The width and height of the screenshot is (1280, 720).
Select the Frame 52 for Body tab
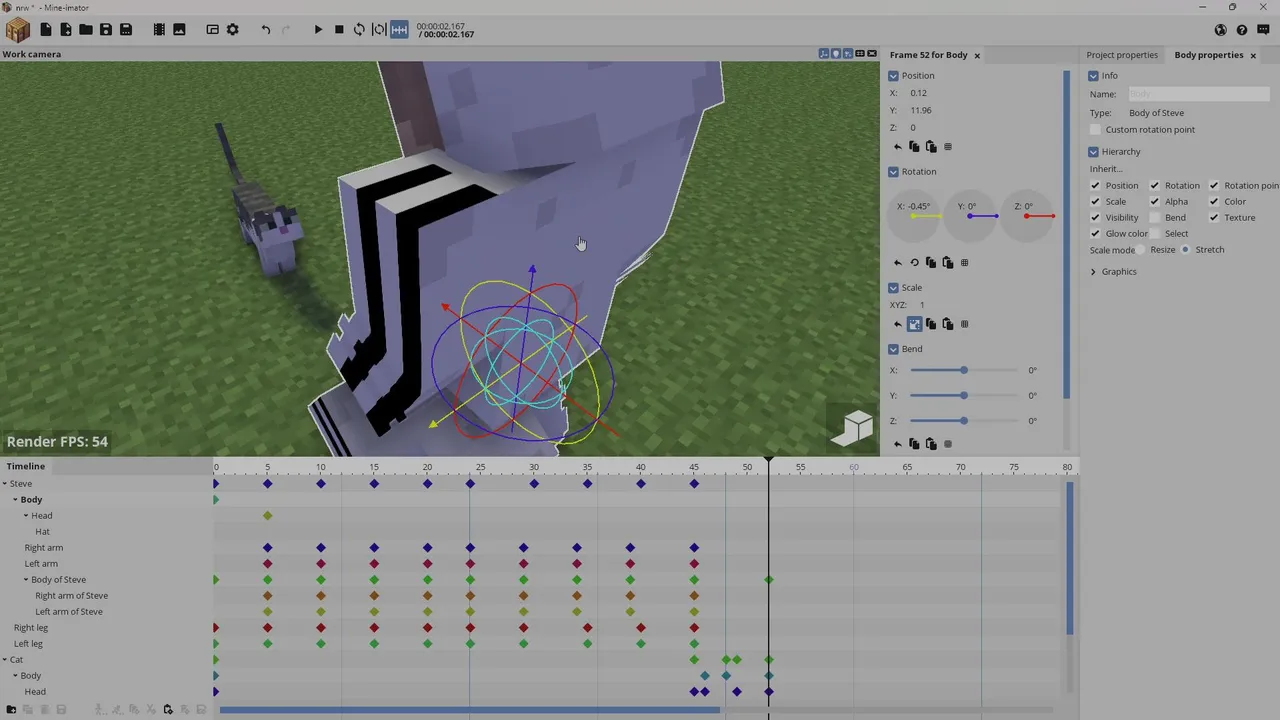[x=928, y=55]
